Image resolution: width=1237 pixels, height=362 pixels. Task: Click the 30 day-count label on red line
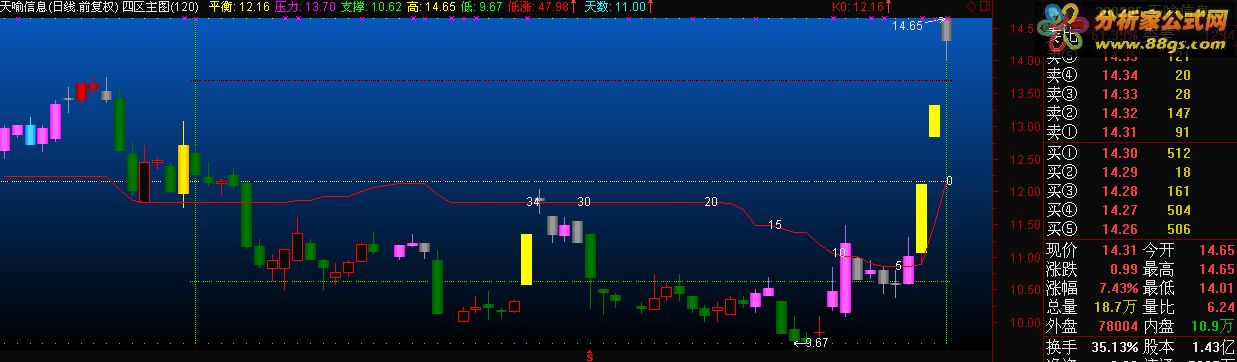(x=584, y=202)
